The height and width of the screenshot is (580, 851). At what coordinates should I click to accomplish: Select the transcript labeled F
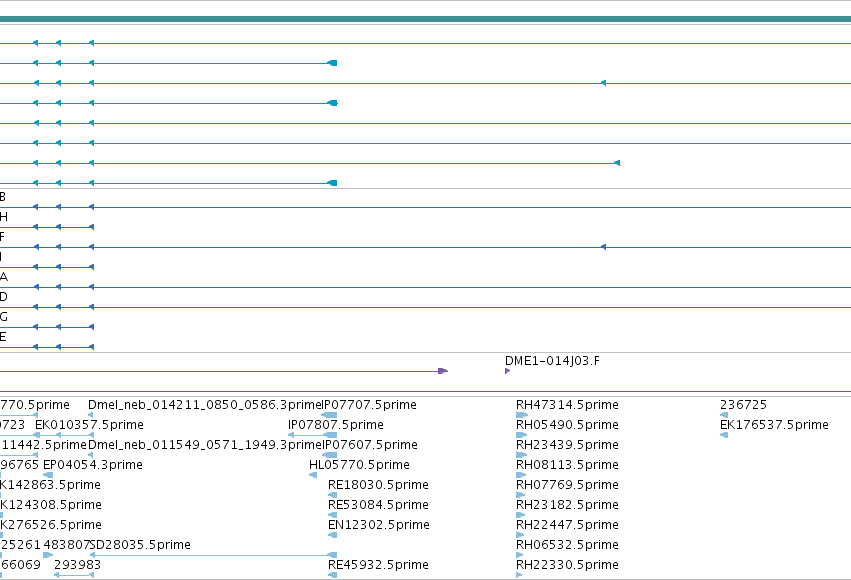click(426, 247)
